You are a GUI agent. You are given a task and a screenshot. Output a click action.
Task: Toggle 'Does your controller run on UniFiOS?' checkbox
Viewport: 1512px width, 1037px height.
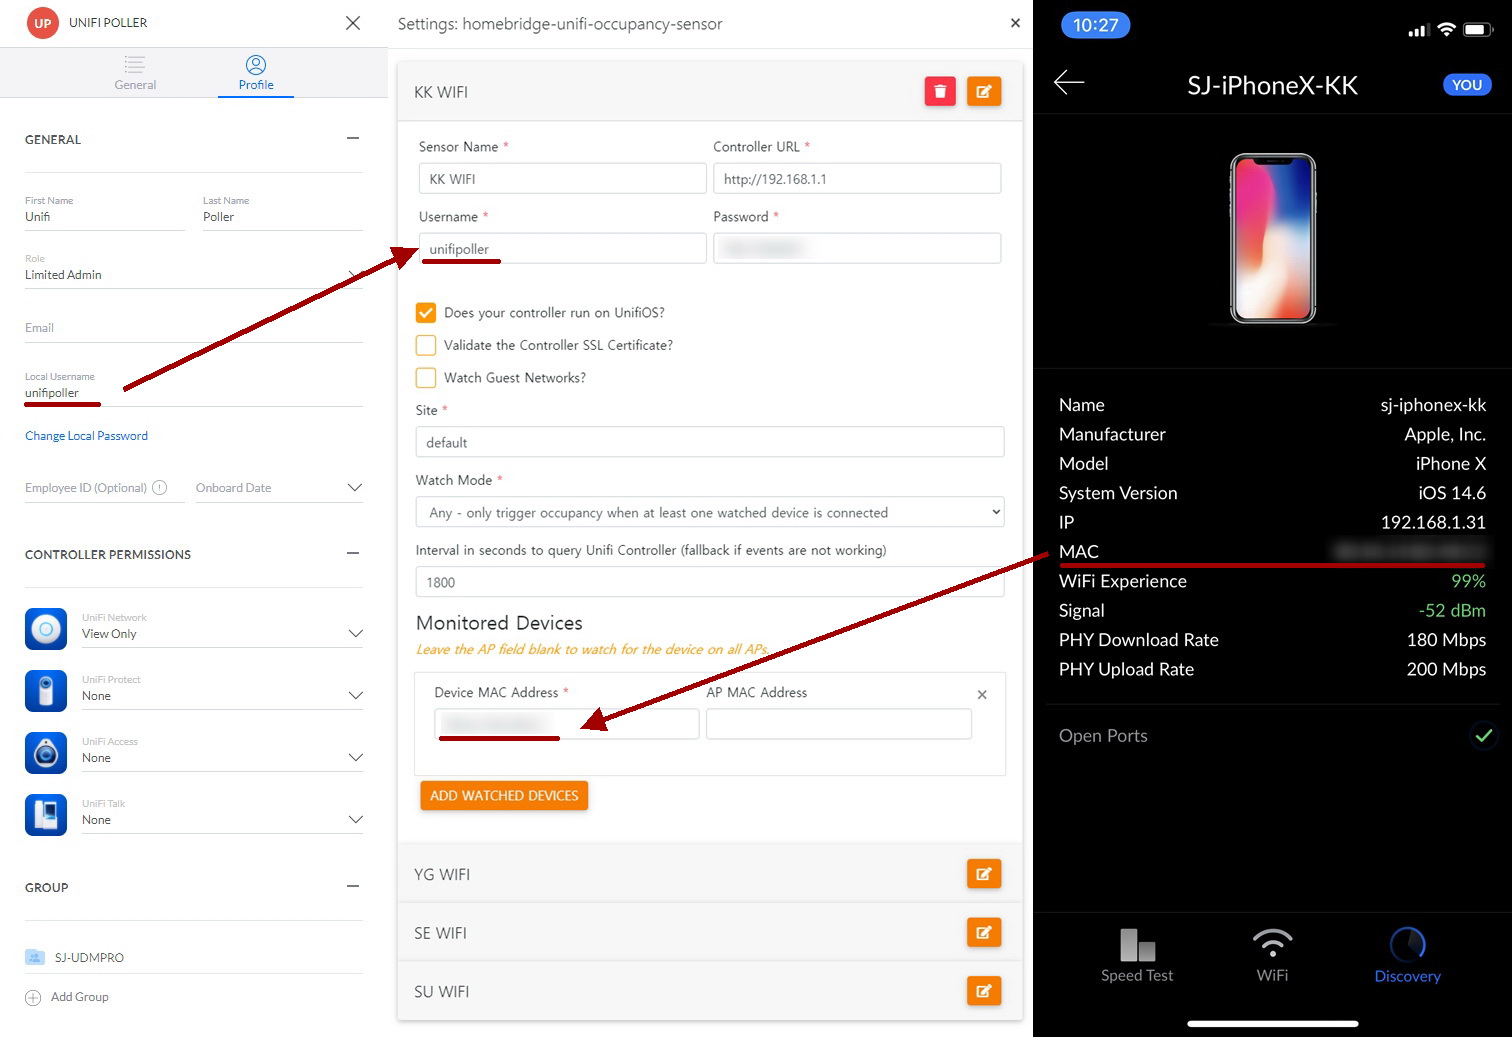(x=426, y=313)
